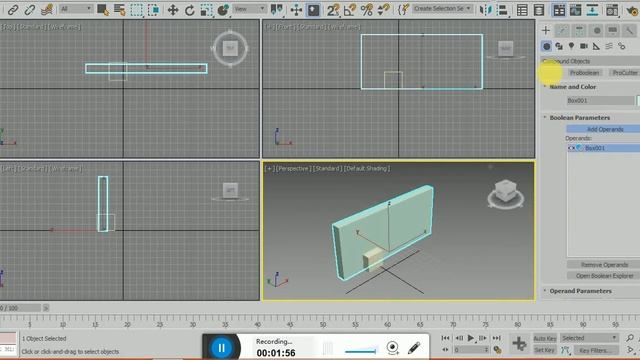Click the Select and Manipulate icon

tap(296, 10)
